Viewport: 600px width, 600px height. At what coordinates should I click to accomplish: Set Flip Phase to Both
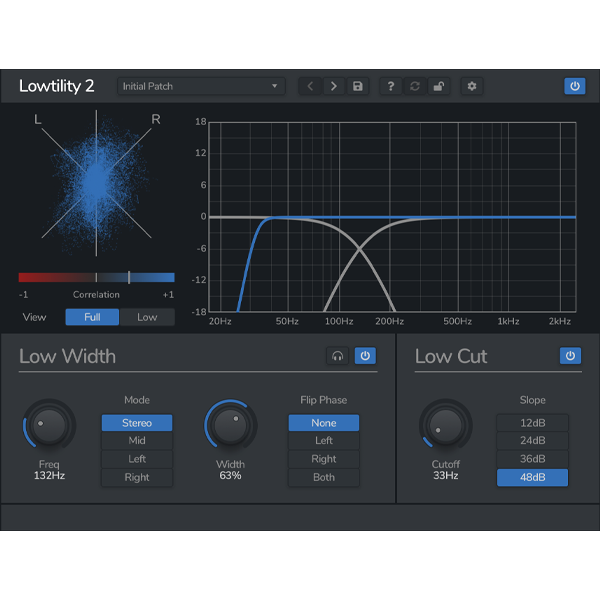(324, 477)
